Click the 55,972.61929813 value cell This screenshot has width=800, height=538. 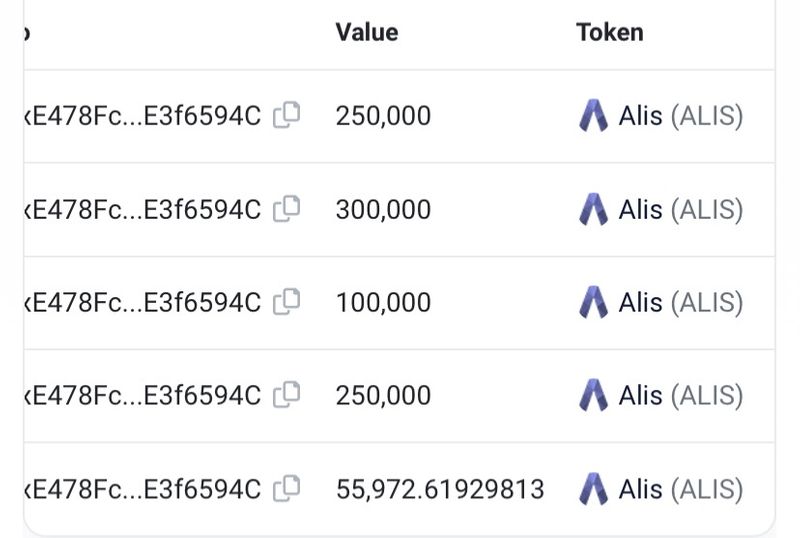click(440, 489)
